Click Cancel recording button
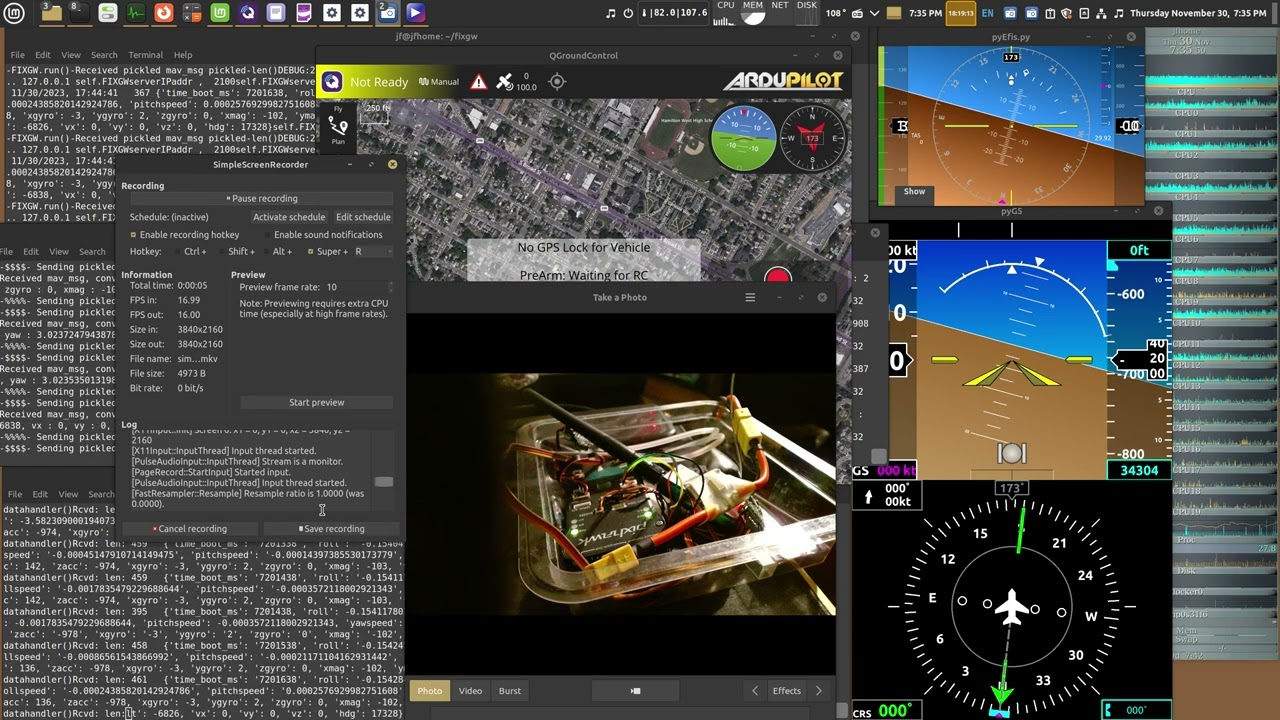1280x720 pixels. pyautogui.click(x=190, y=529)
